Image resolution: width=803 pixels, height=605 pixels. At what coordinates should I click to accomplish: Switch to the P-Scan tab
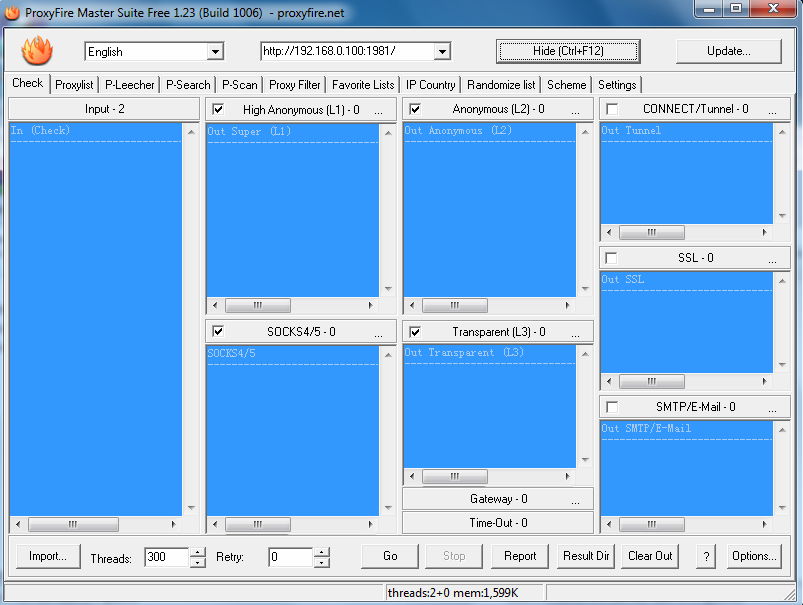point(240,85)
